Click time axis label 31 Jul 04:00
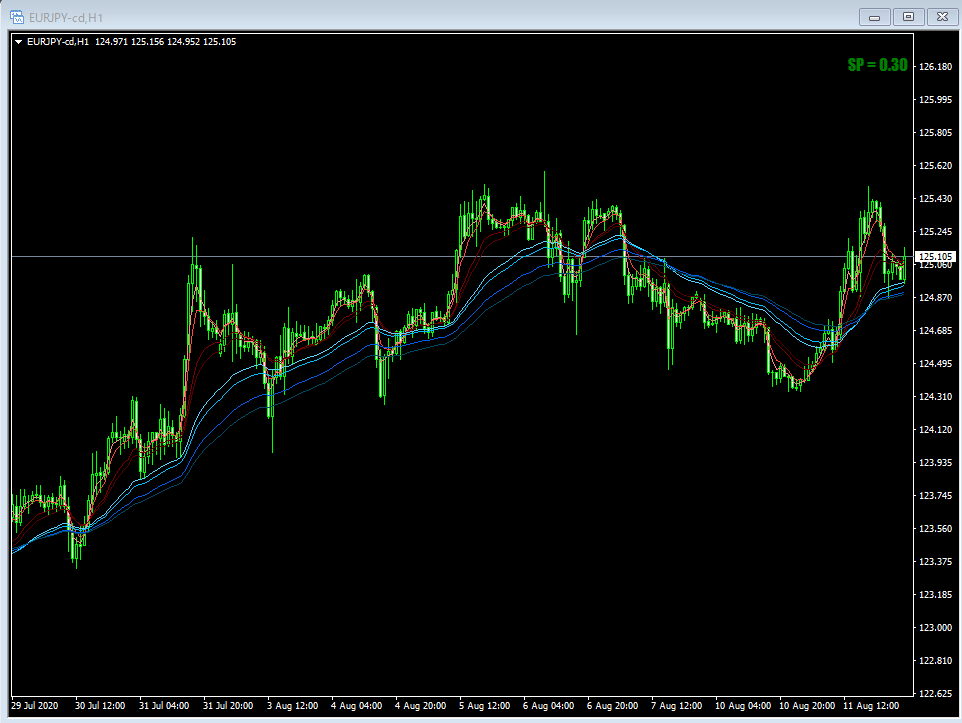 pos(164,706)
